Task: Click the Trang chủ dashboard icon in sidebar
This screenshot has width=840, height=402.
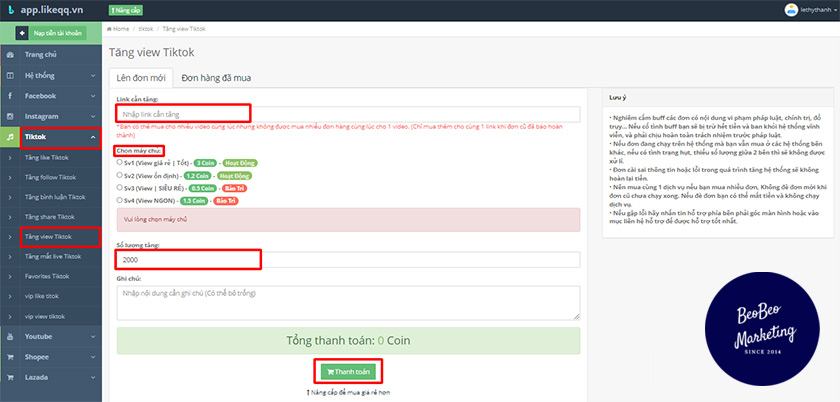Action: [10, 54]
